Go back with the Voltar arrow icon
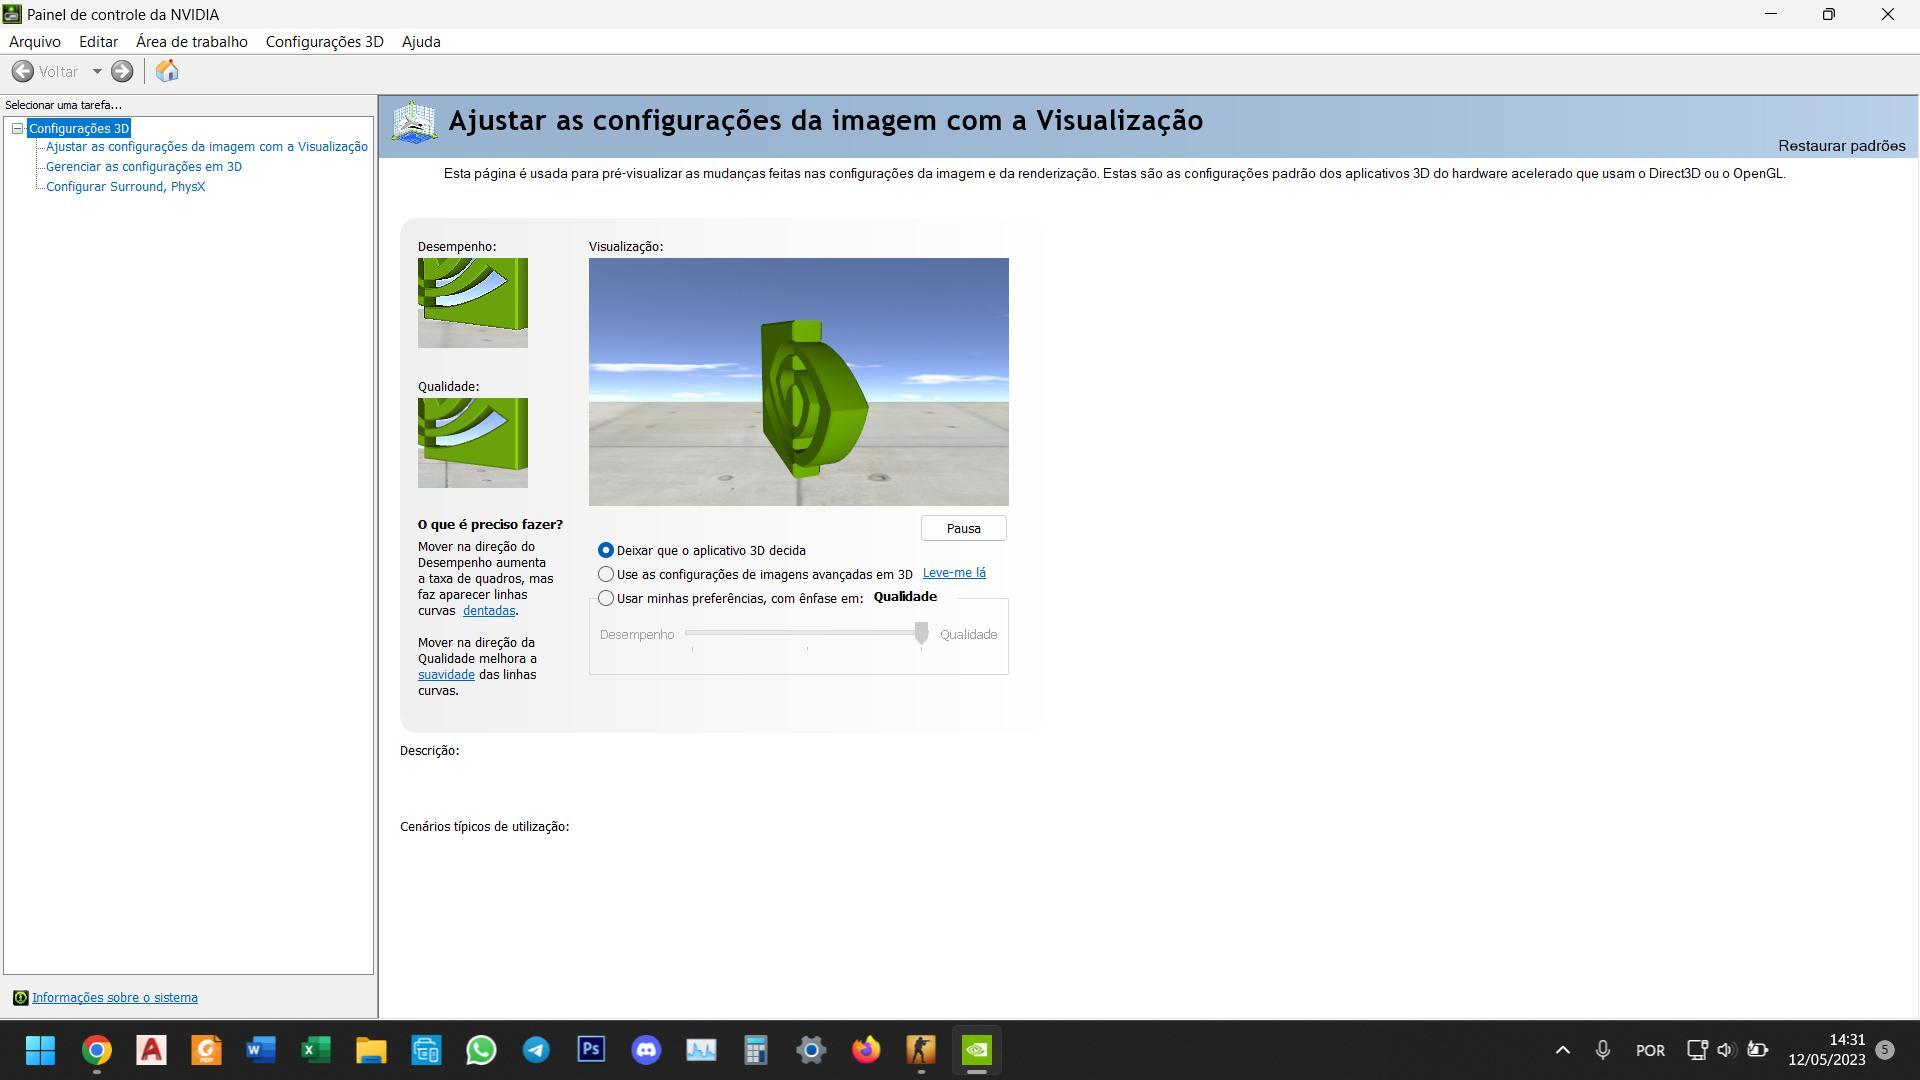 click(22, 71)
